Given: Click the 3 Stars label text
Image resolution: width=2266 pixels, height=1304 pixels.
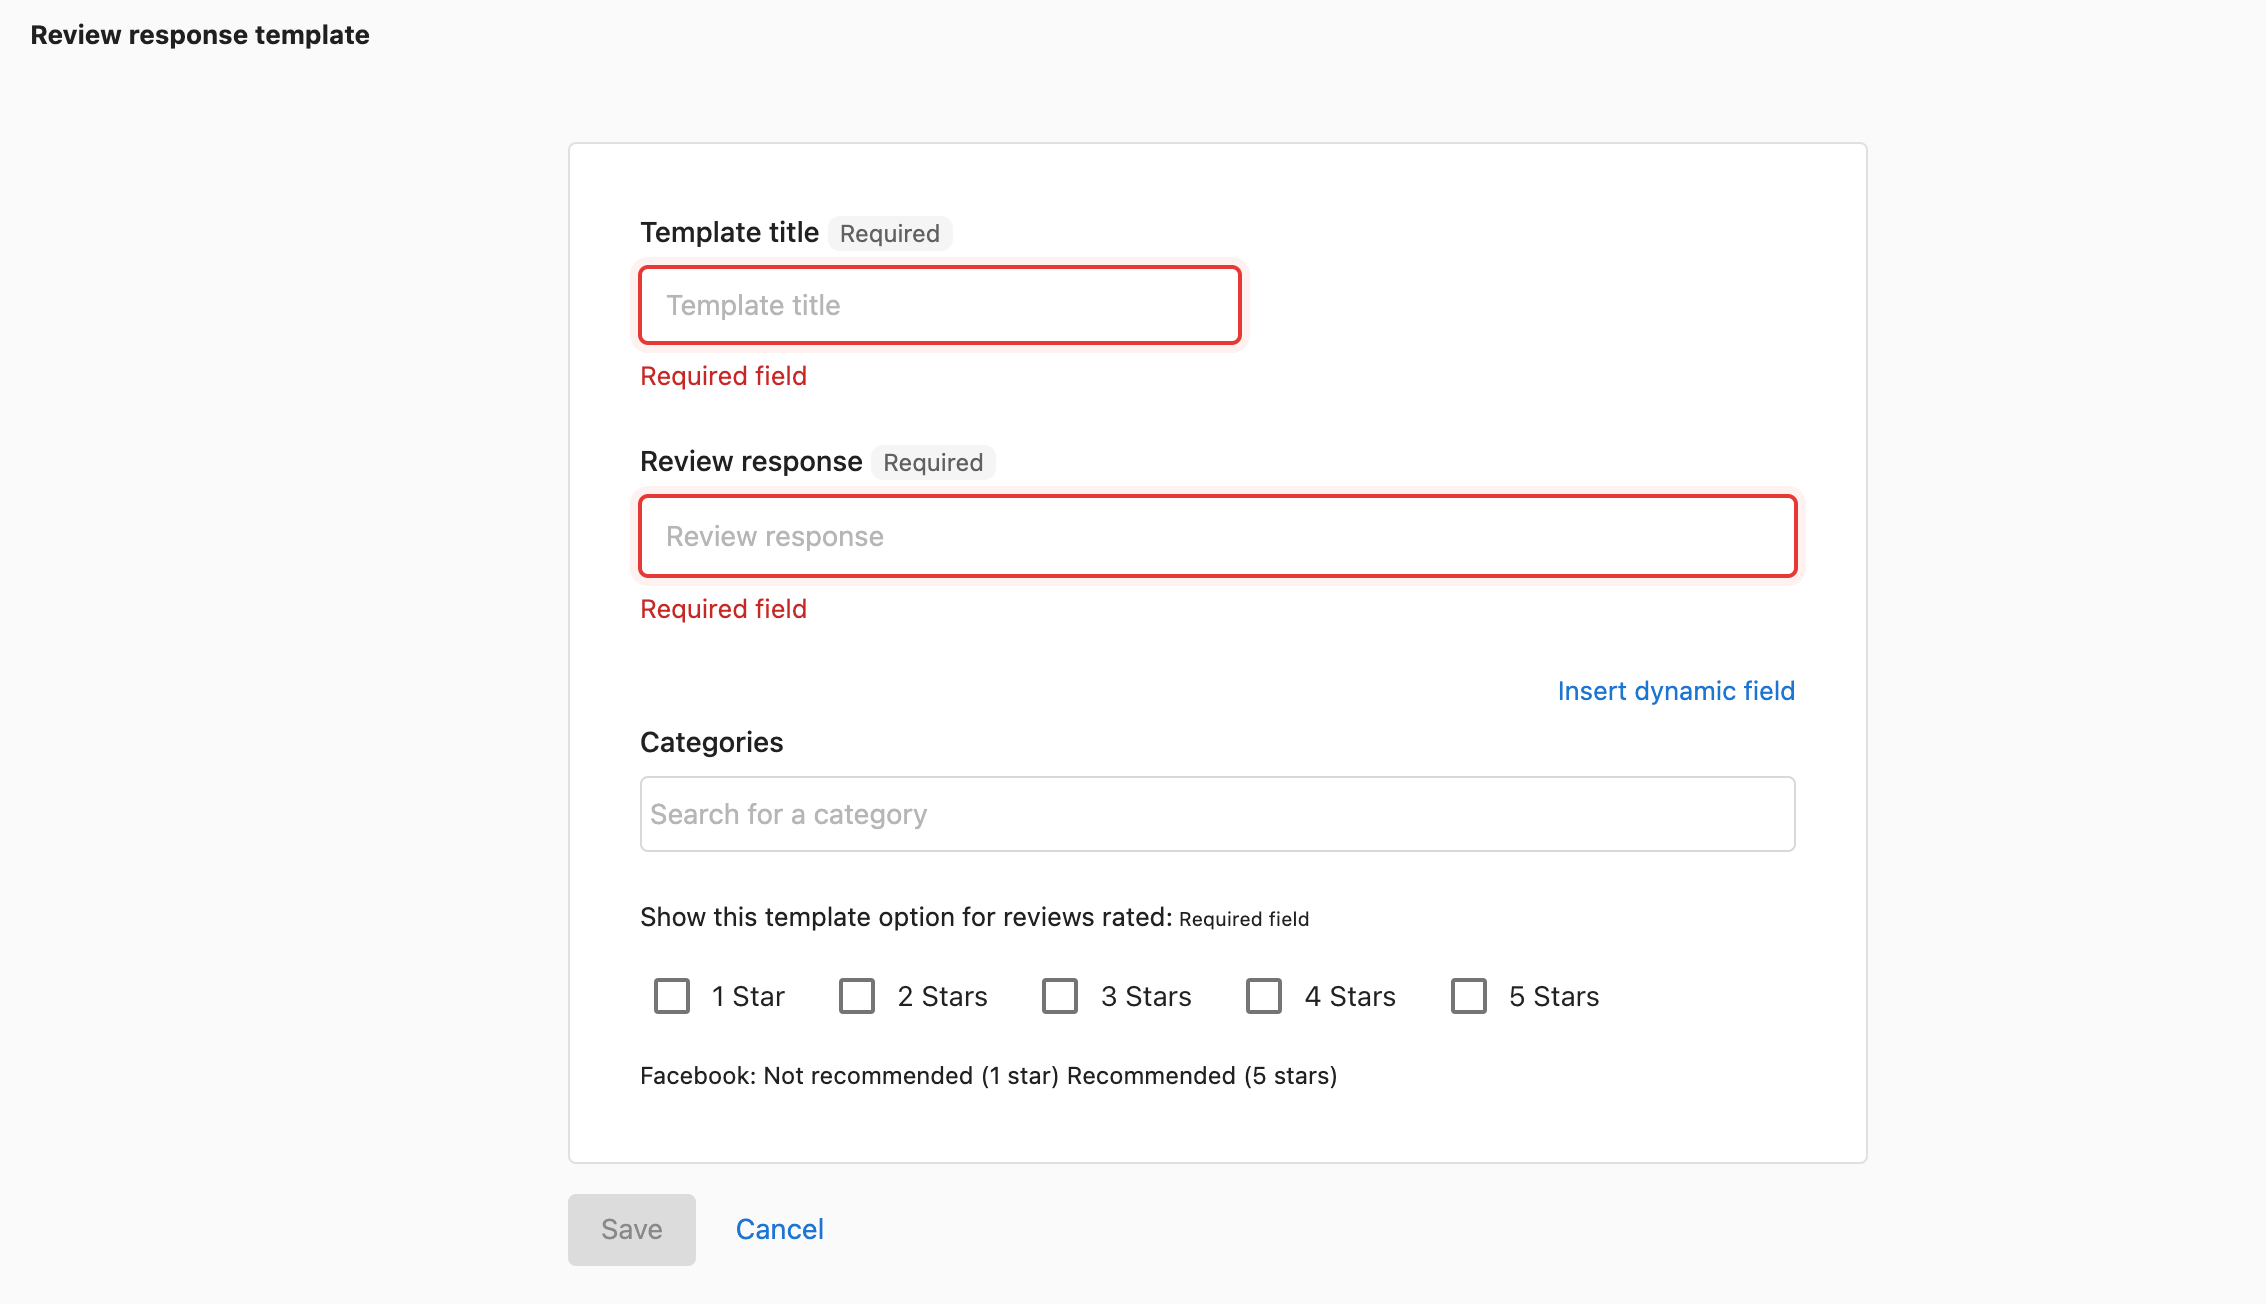Looking at the screenshot, I should [1146, 997].
